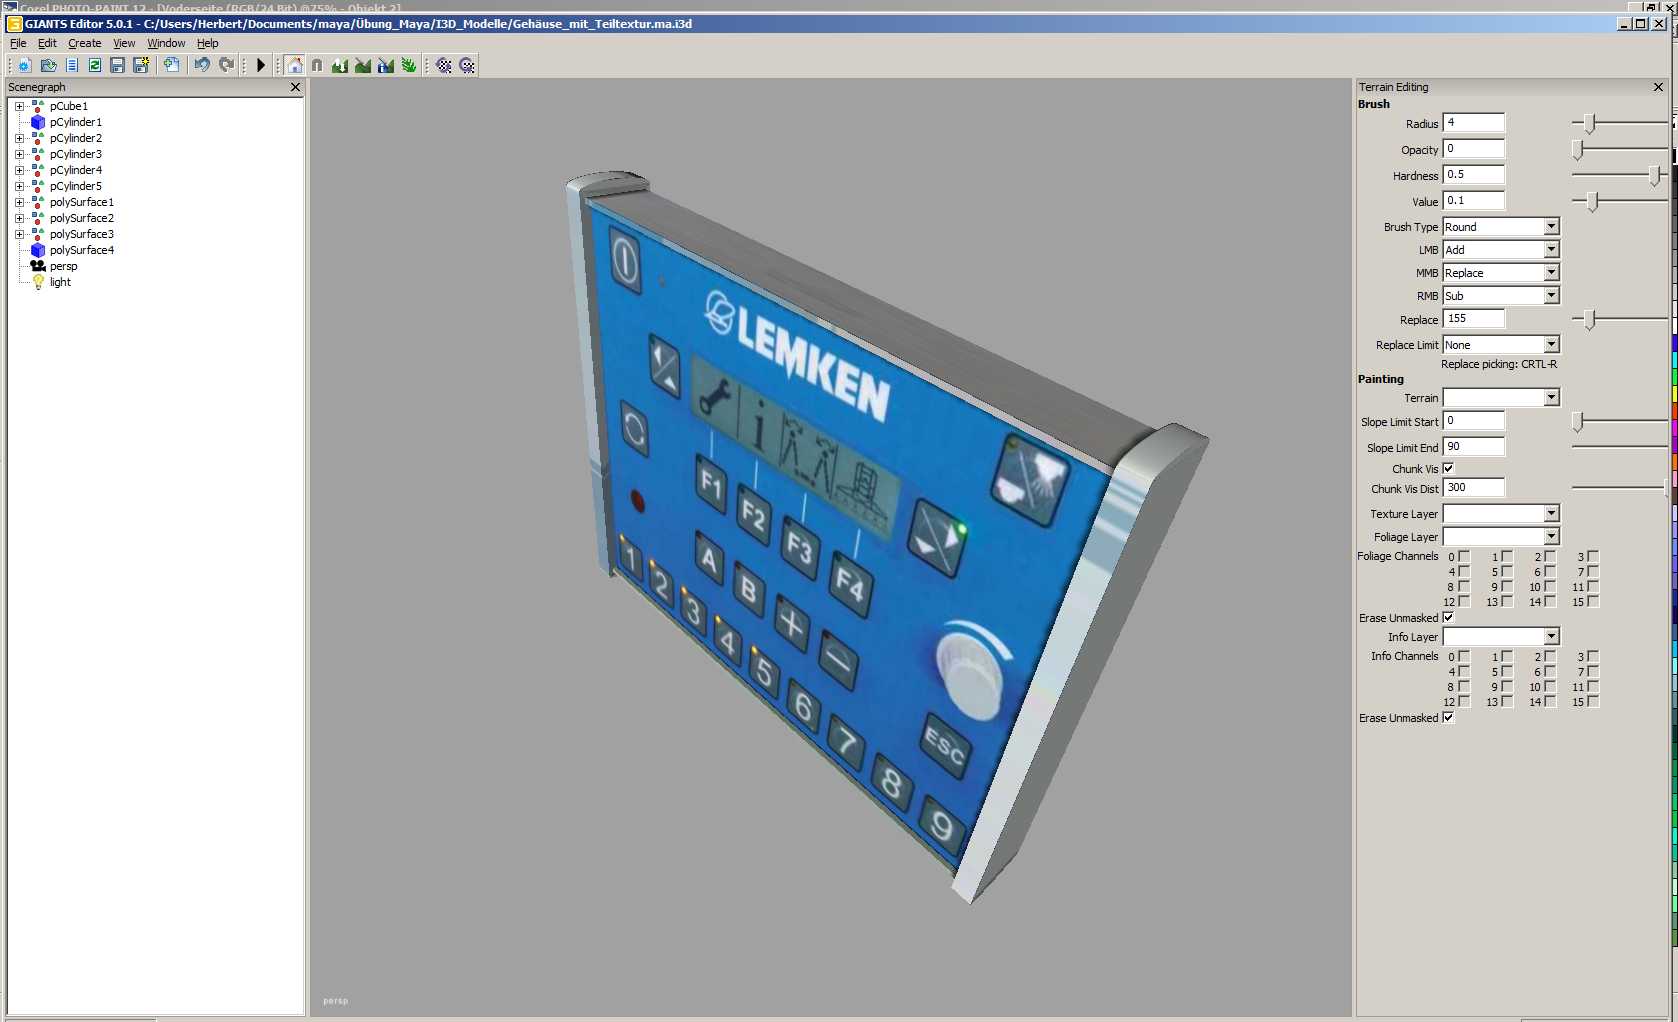Click the Hardness slider handle
The width and height of the screenshot is (1678, 1022).
click(1655, 175)
